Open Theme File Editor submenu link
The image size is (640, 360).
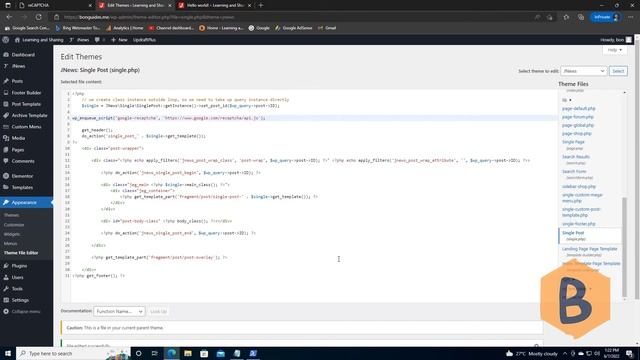pyautogui.click(x=21, y=253)
